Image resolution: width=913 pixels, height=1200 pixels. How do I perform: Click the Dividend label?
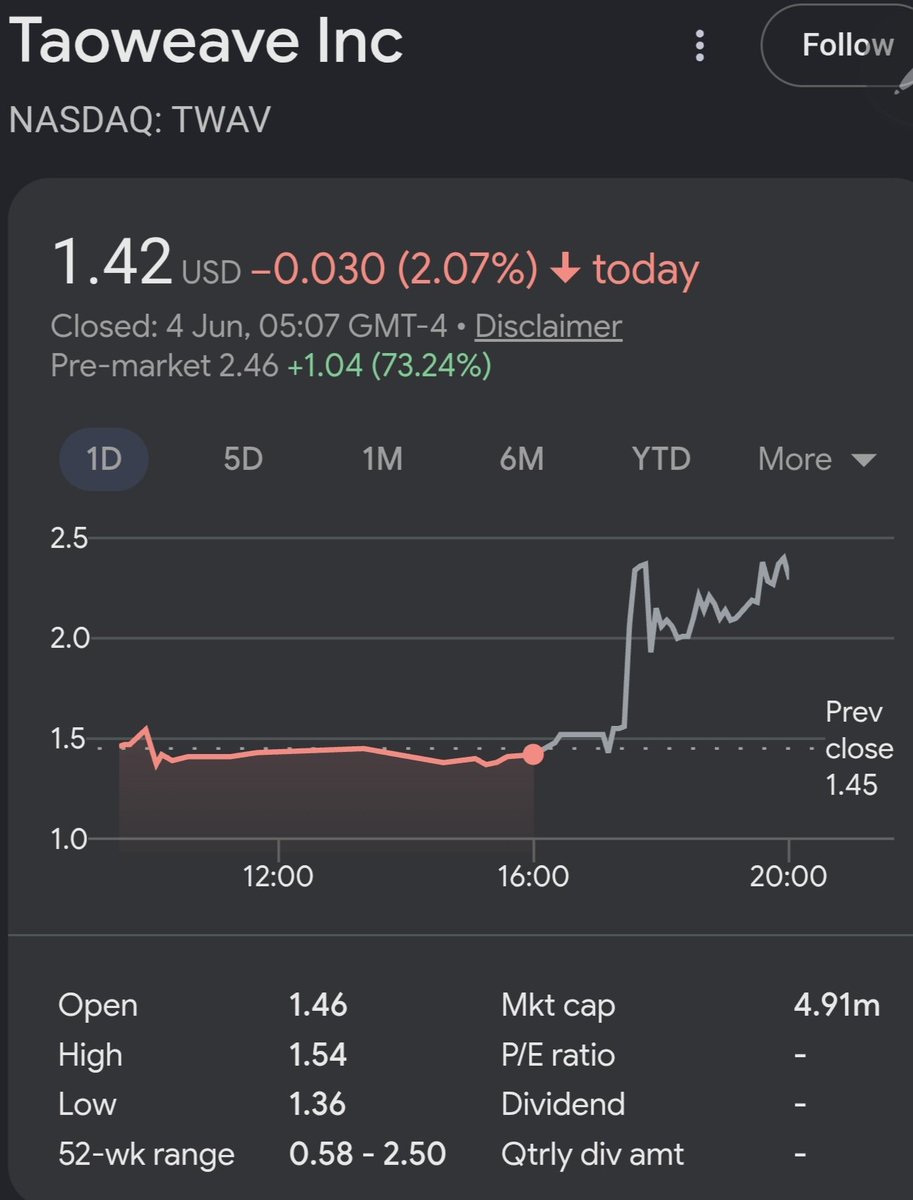tap(563, 1105)
